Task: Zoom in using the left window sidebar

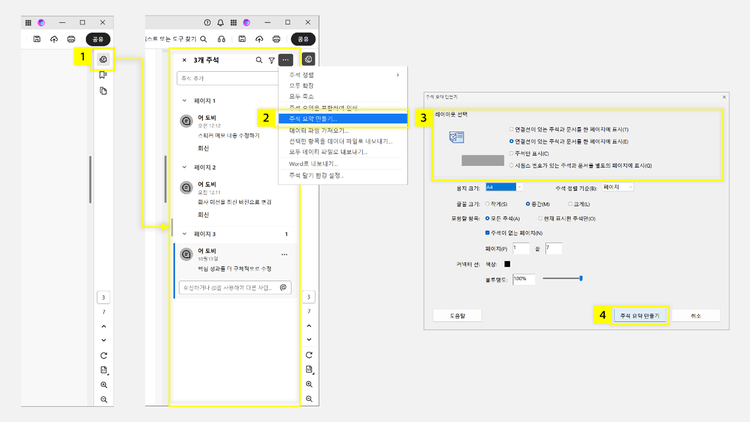Action: (104, 385)
